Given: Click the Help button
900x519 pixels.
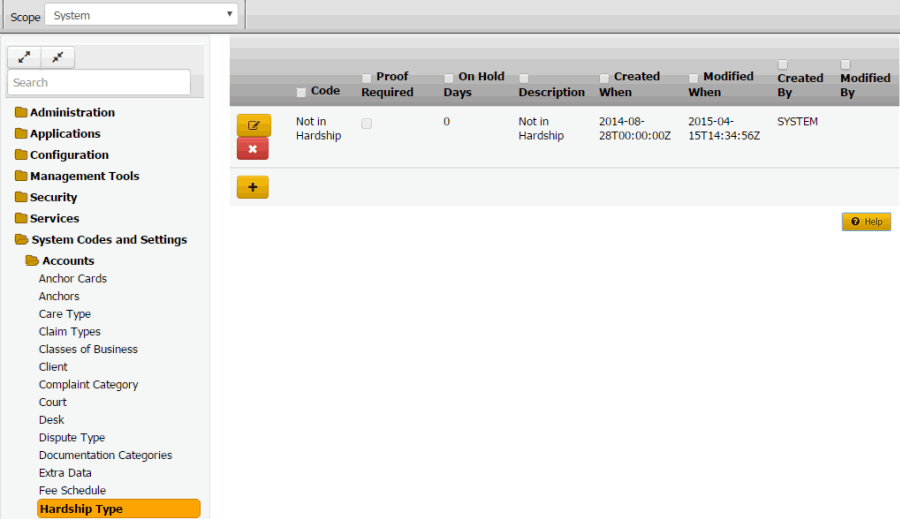Looking at the screenshot, I should (x=866, y=222).
